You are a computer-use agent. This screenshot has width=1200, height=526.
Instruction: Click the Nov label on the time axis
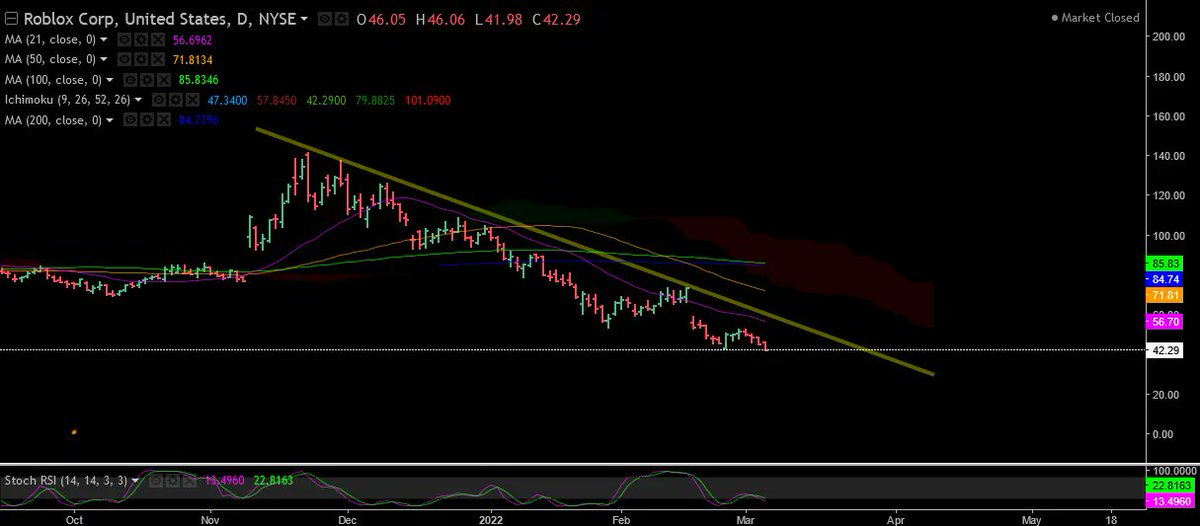point(210,519)
